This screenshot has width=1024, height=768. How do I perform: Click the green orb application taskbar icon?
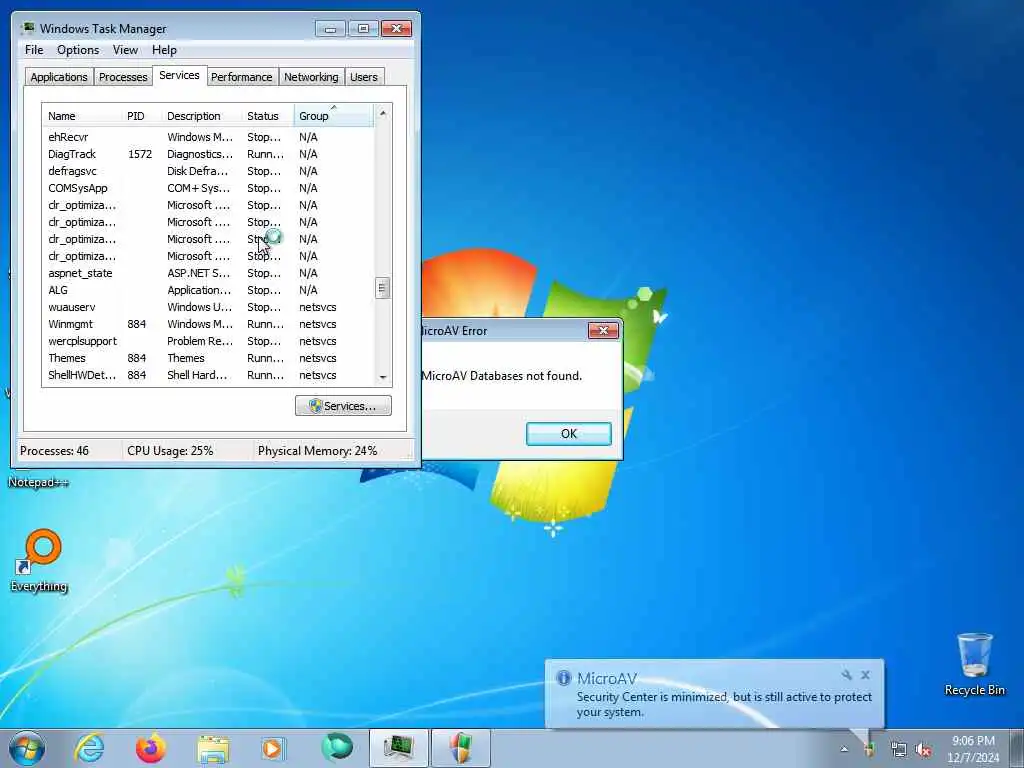337,748
